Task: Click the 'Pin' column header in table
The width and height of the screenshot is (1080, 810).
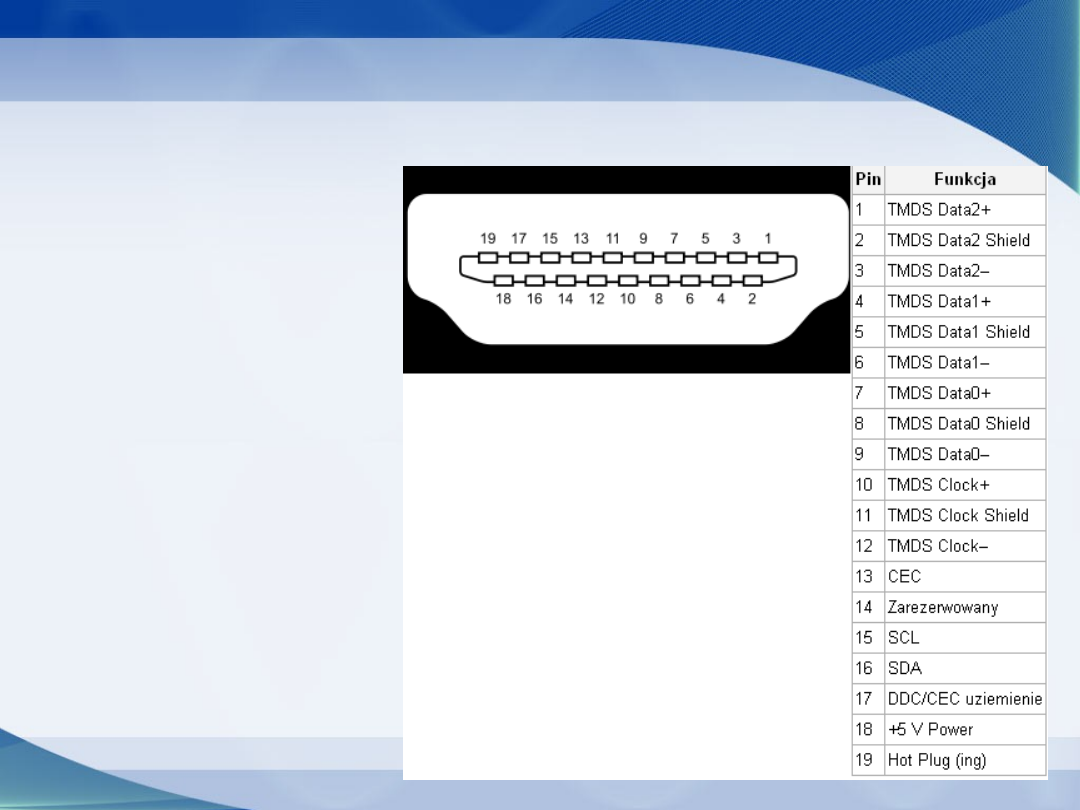Action: coord(867,180)
